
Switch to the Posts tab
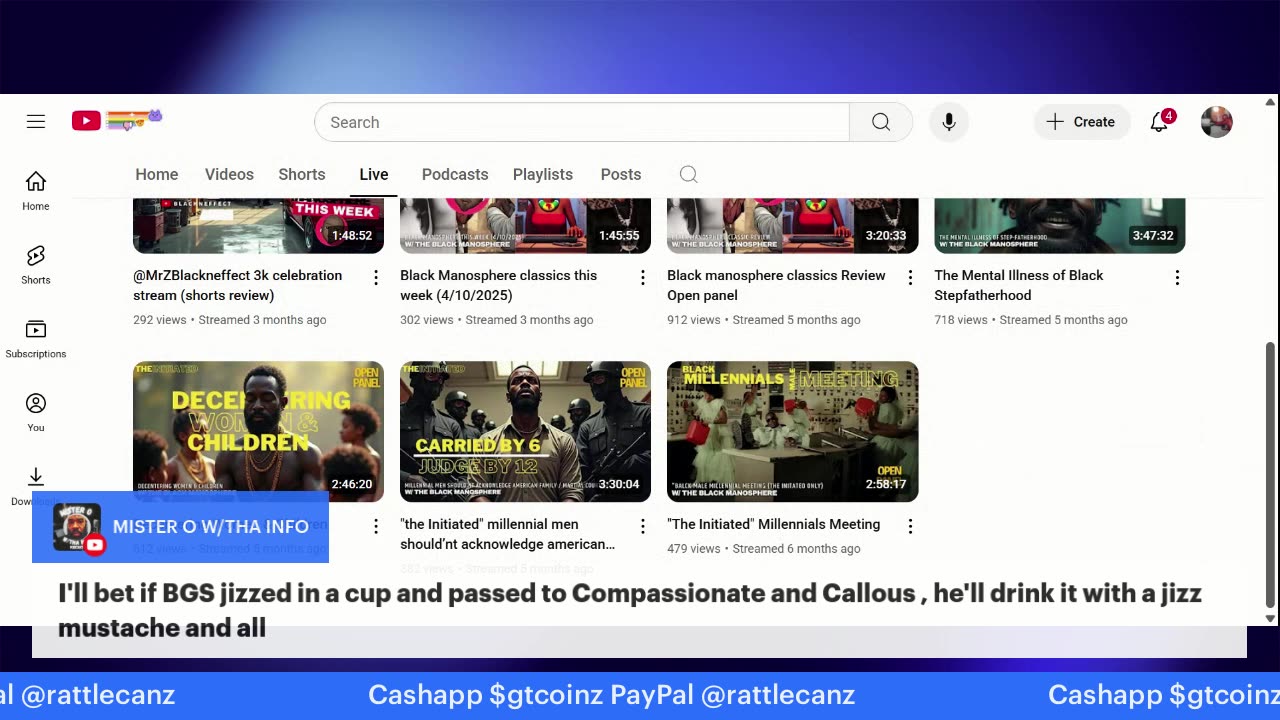621,174
